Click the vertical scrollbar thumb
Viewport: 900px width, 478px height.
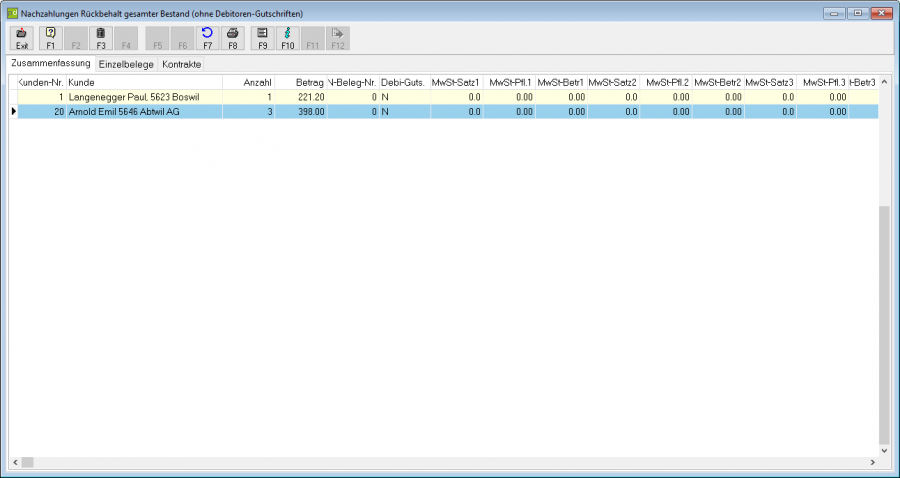tap(885, 324)
